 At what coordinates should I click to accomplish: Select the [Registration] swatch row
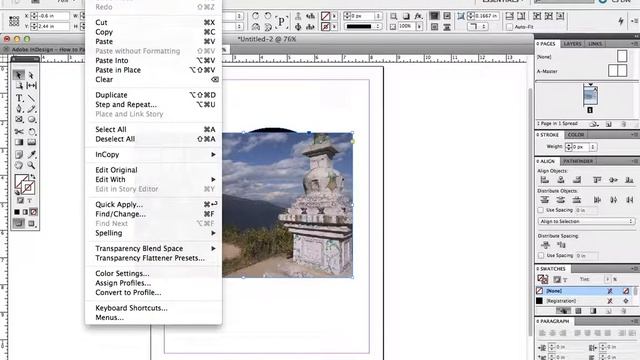point(585,301)
